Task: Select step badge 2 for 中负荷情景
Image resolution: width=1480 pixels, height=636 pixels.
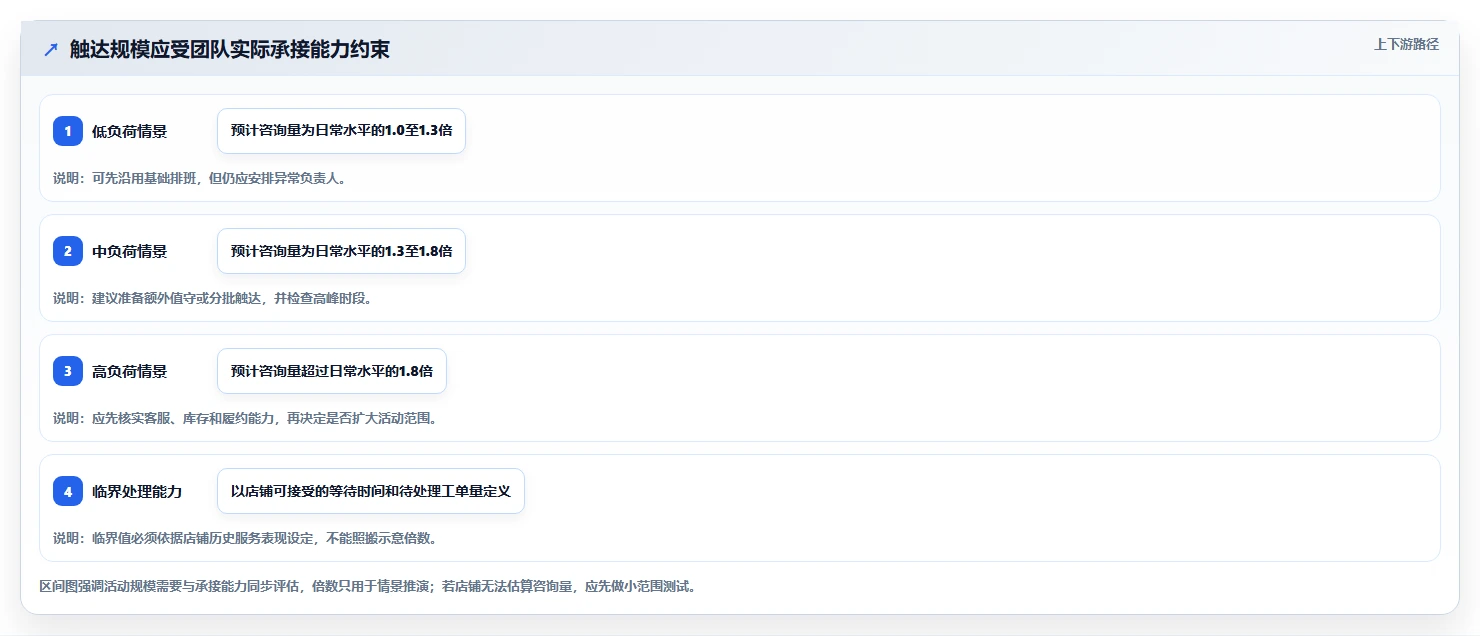Action: pos(68,251)
